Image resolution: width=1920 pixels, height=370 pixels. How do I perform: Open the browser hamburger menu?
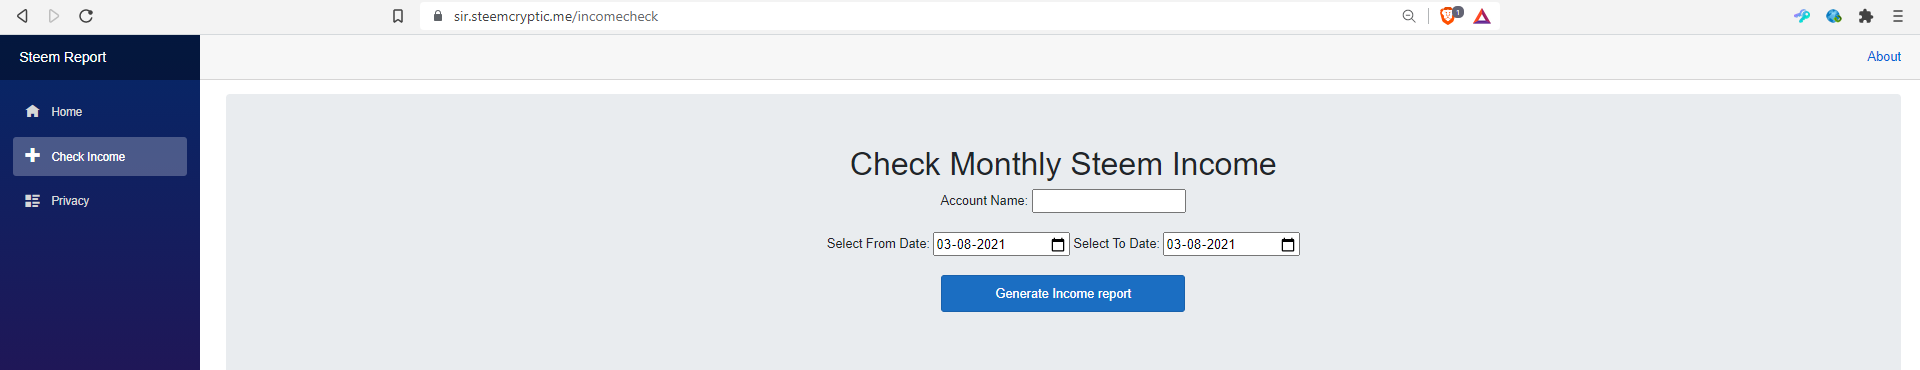tap(1898, 16)
